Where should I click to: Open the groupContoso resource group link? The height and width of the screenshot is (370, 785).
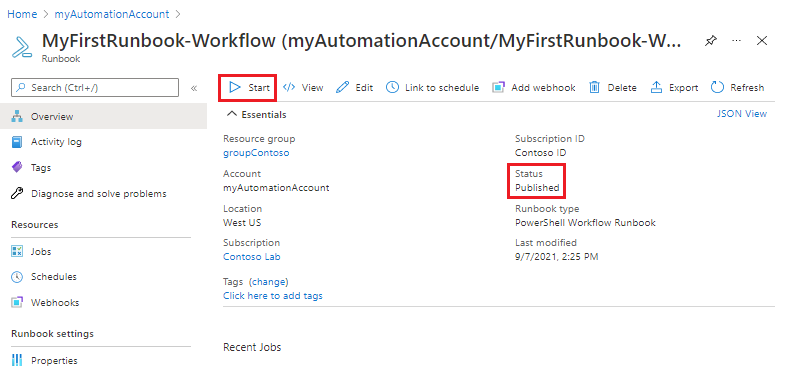pyautogui.click(x=256, y=153)
